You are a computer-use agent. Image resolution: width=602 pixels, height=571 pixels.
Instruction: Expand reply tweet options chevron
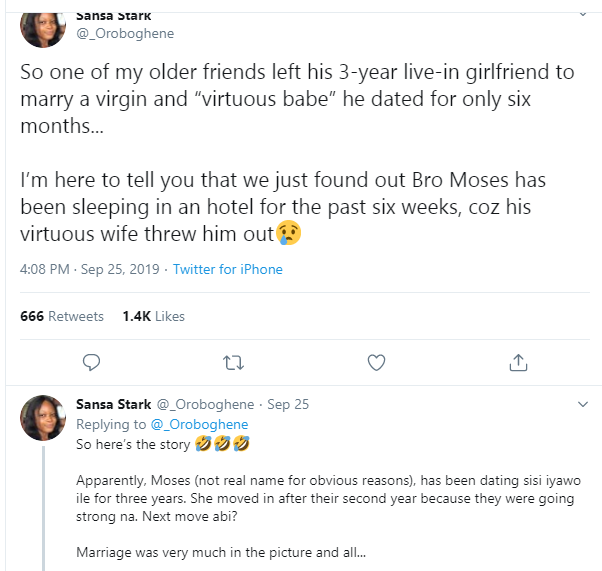point(584,405)
